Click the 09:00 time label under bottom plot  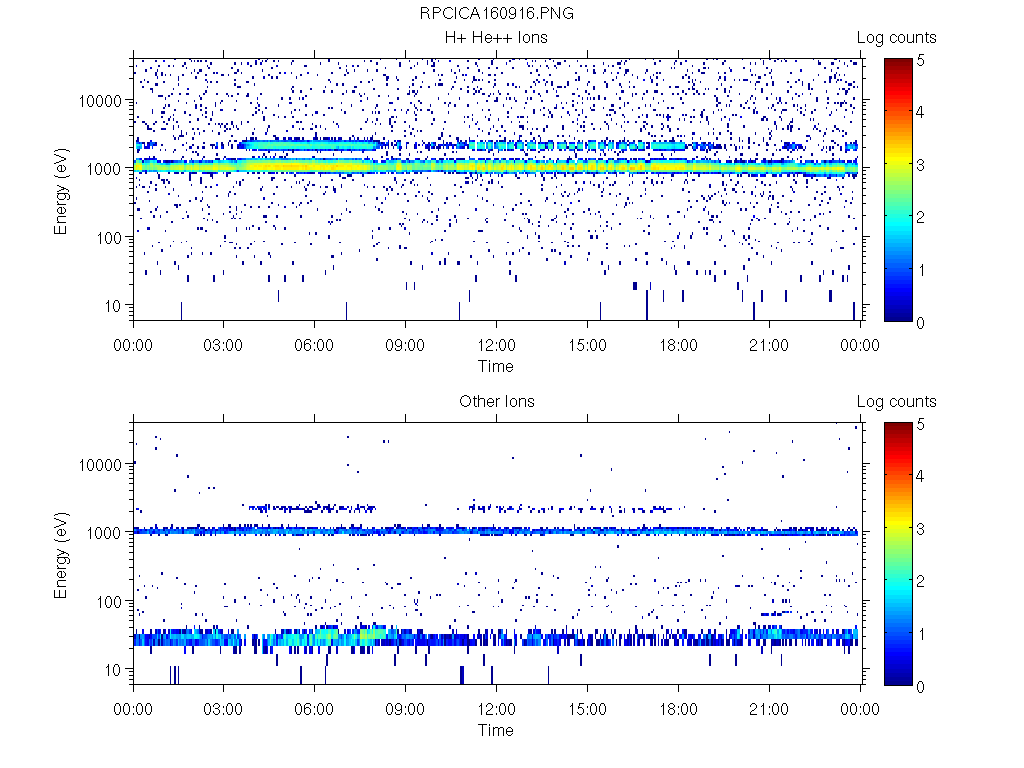(x=405, y=709)
